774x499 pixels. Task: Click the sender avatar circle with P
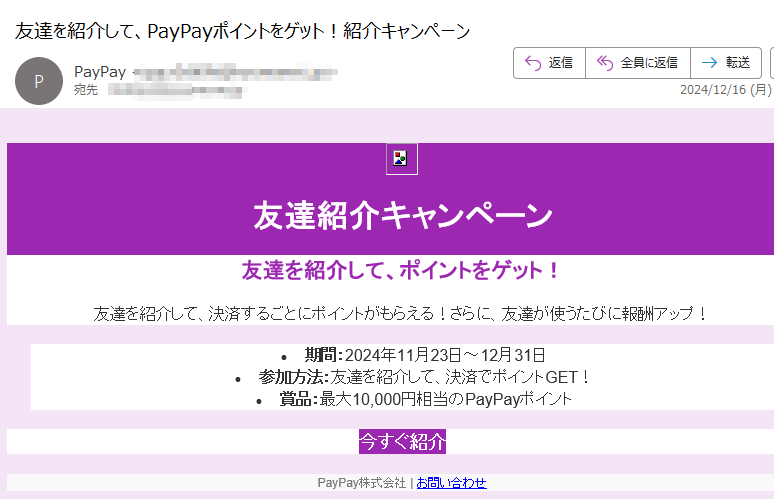point(39,81)
